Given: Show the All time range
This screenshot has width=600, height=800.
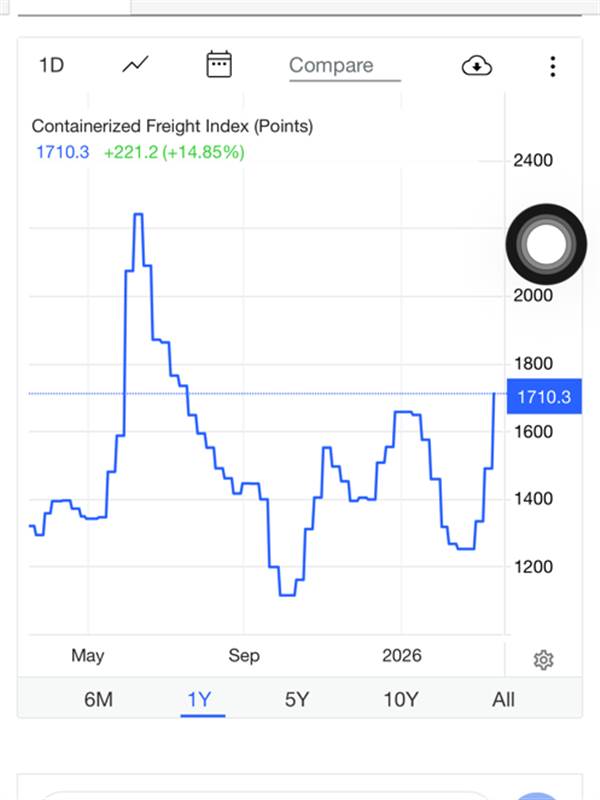Looking at the screenshot, I should coord(503,699).
